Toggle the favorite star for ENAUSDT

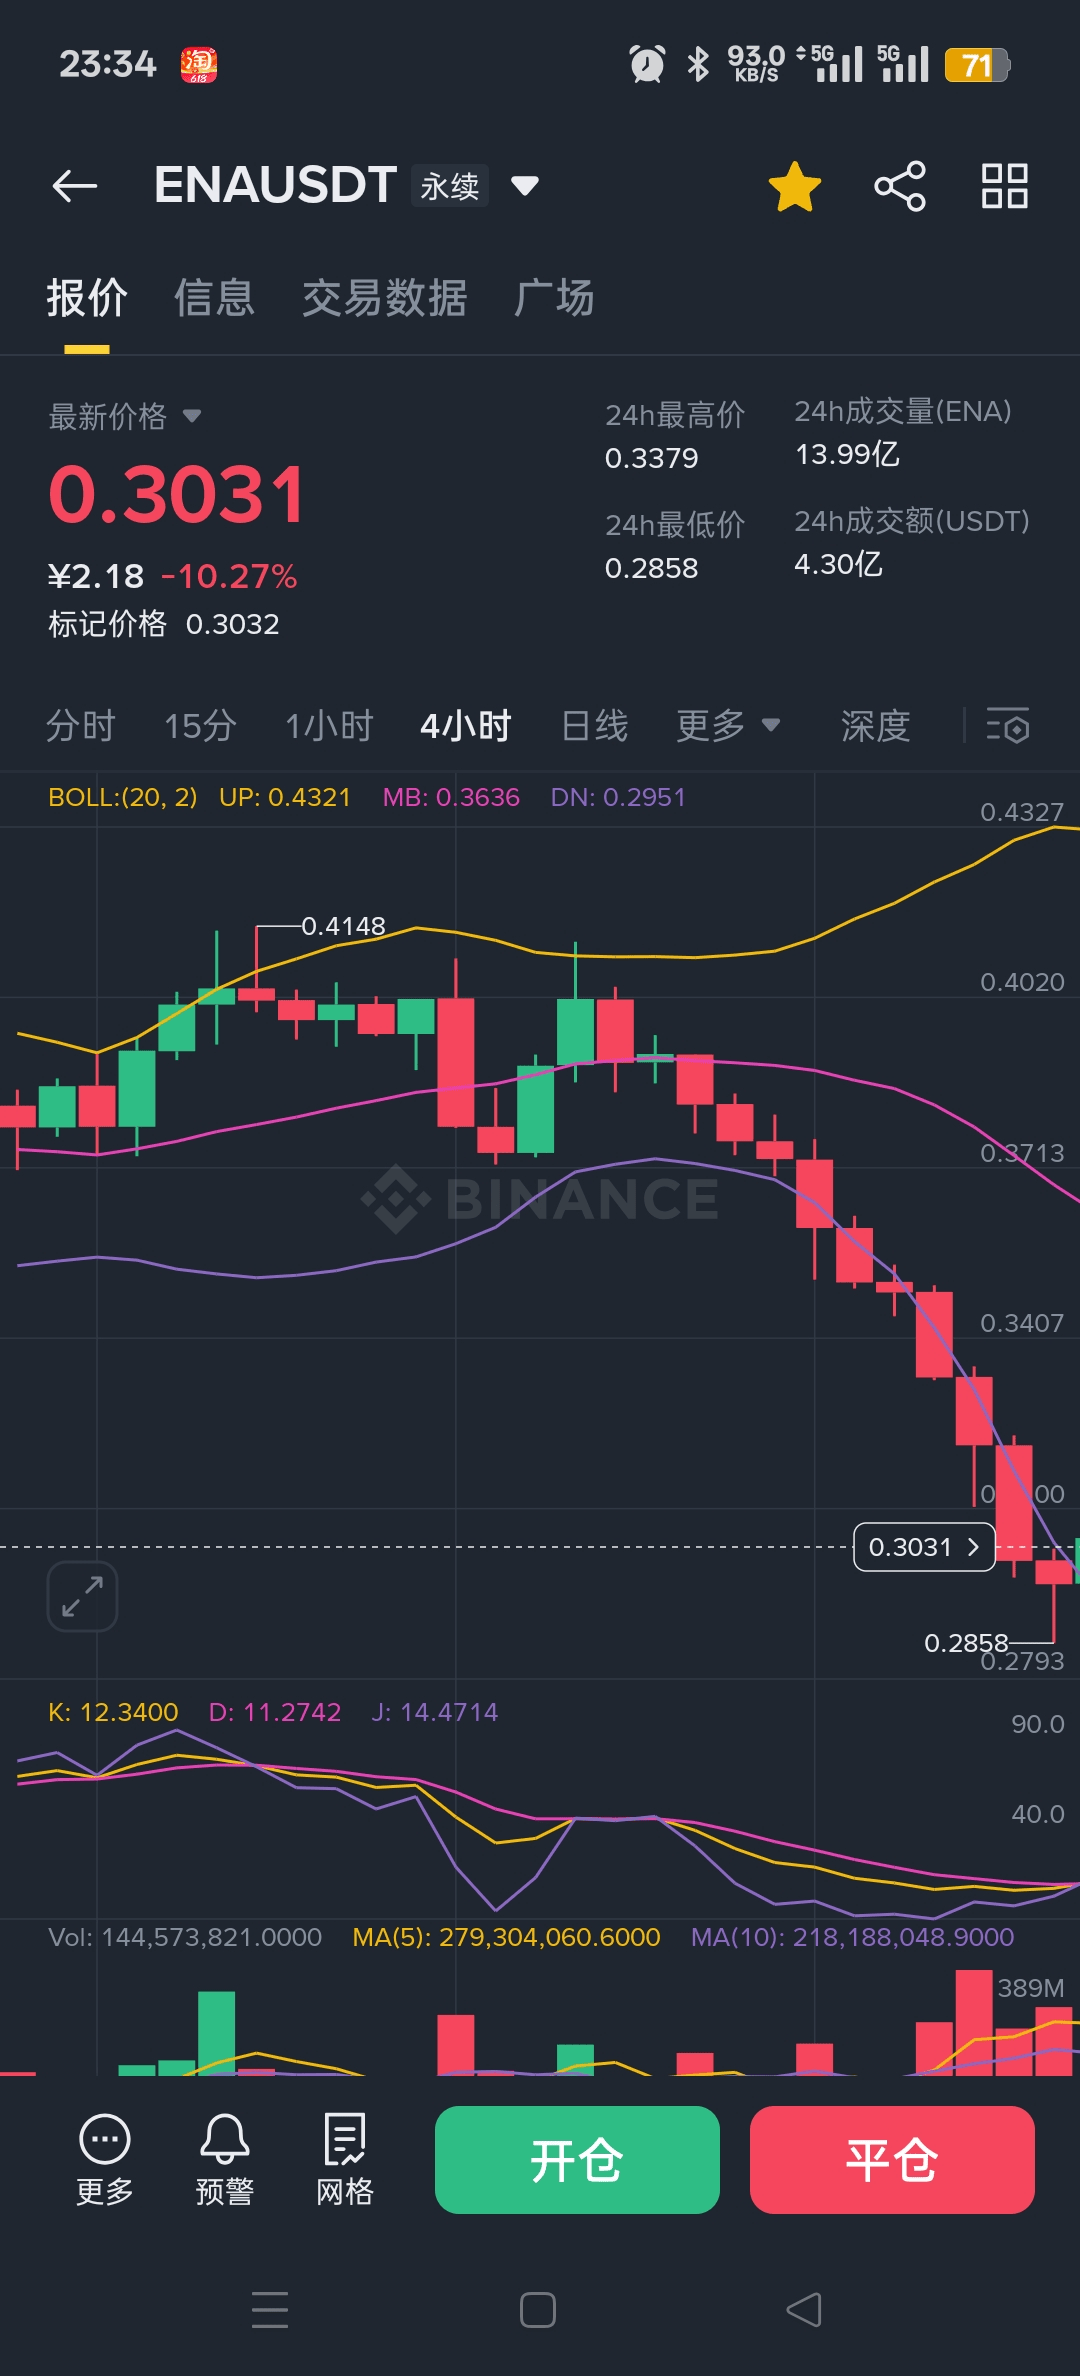[x=795, y=186]
